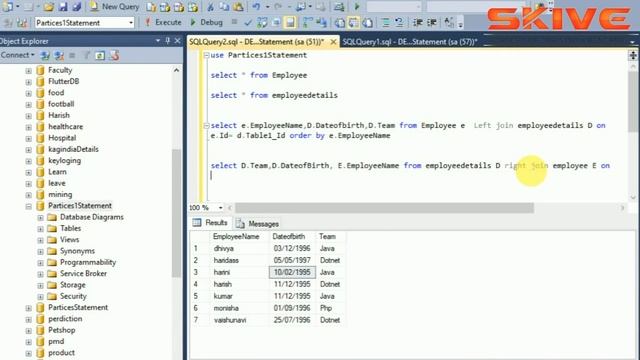This screenshot has width=640, height=360.
Task: Save the current query file
Action: (x=62, y=7)
